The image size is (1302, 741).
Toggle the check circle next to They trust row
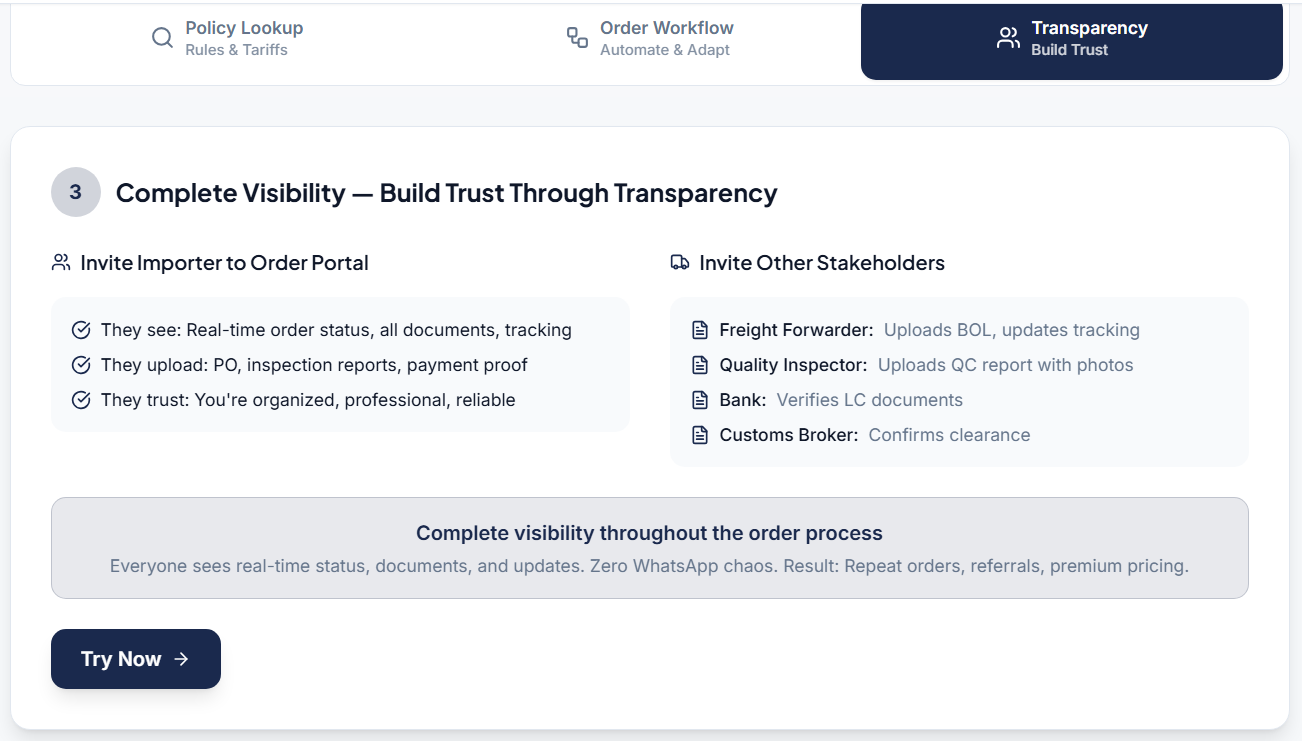click(x=81, y=399)
